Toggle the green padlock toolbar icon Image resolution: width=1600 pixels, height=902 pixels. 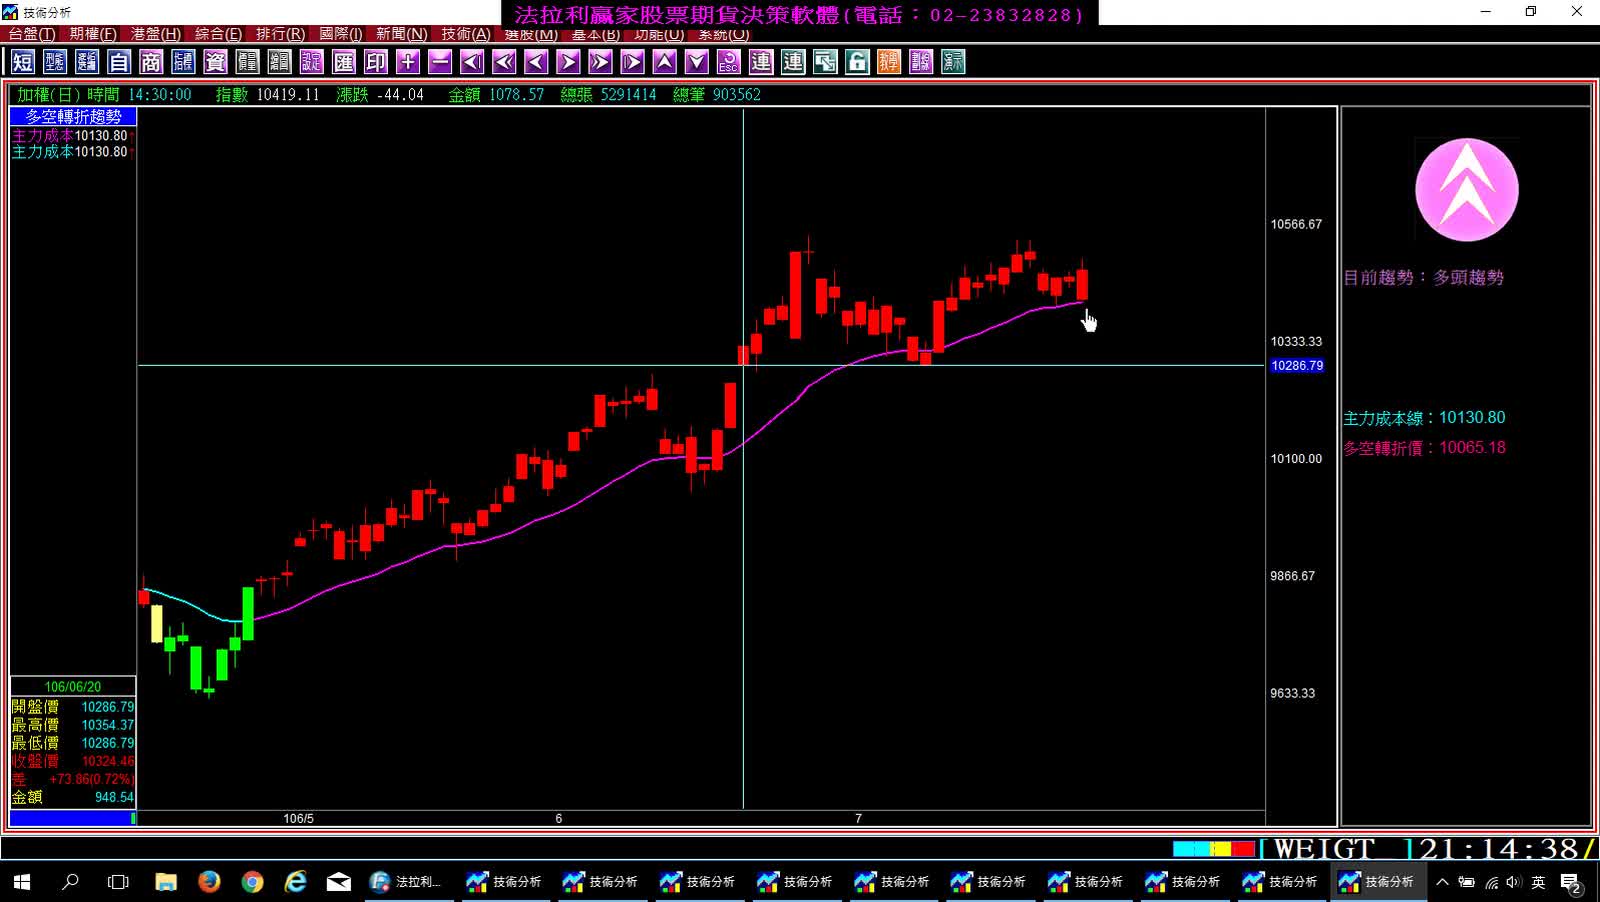pos(857,62)
